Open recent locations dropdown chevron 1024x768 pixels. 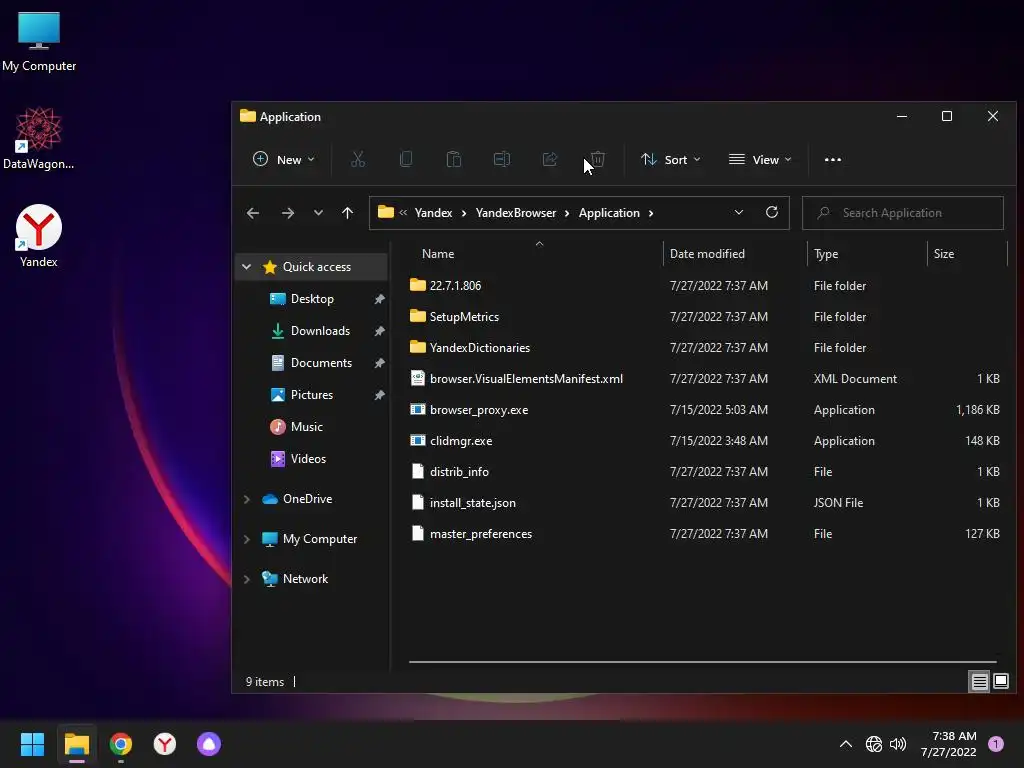pos(318,213)
